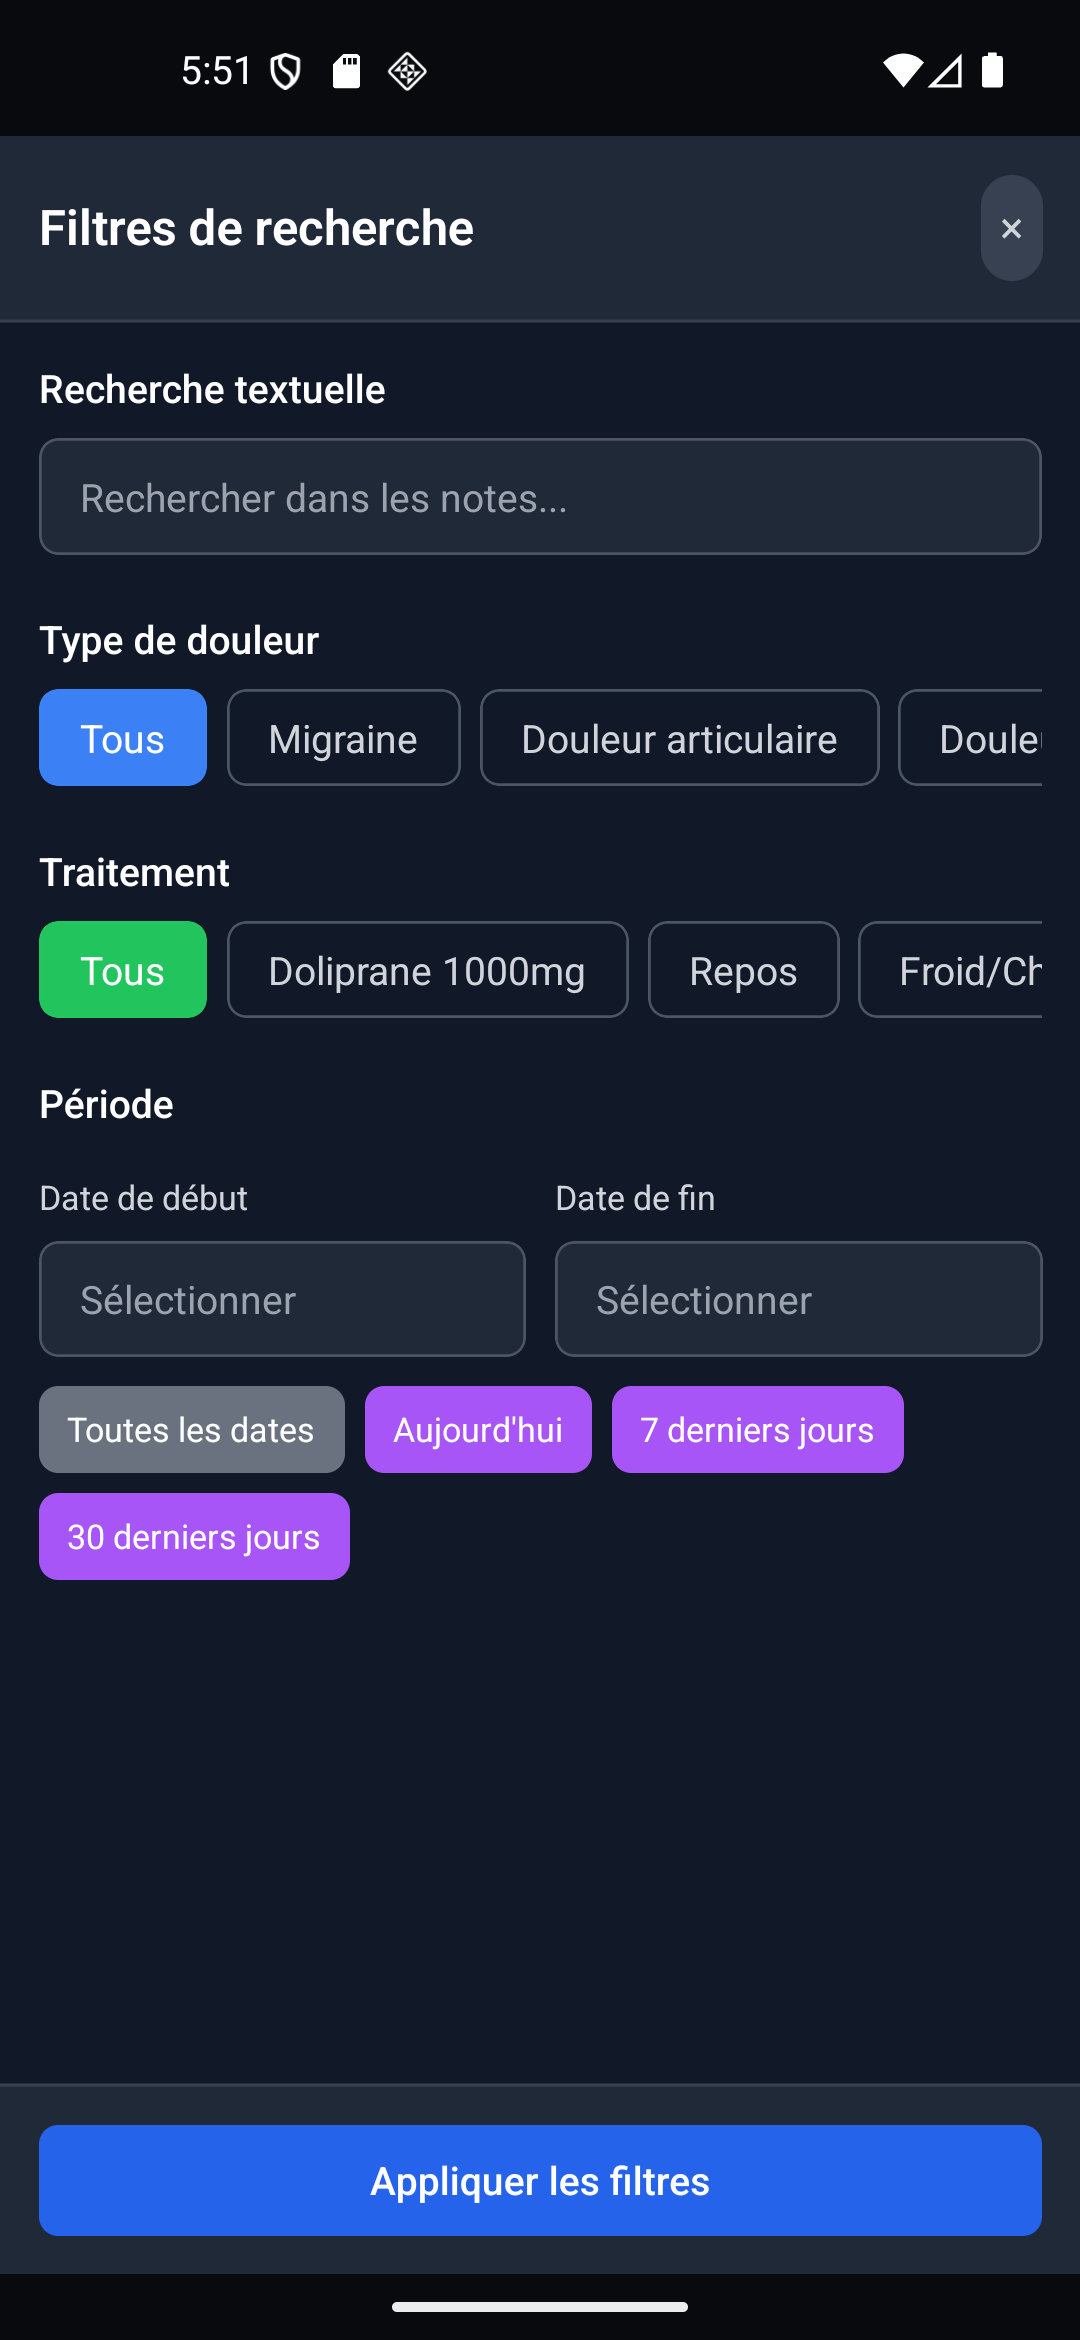Toggle the Repos treatment filter
Viewport: 1080px width, 2340px height.
[743, 969]
